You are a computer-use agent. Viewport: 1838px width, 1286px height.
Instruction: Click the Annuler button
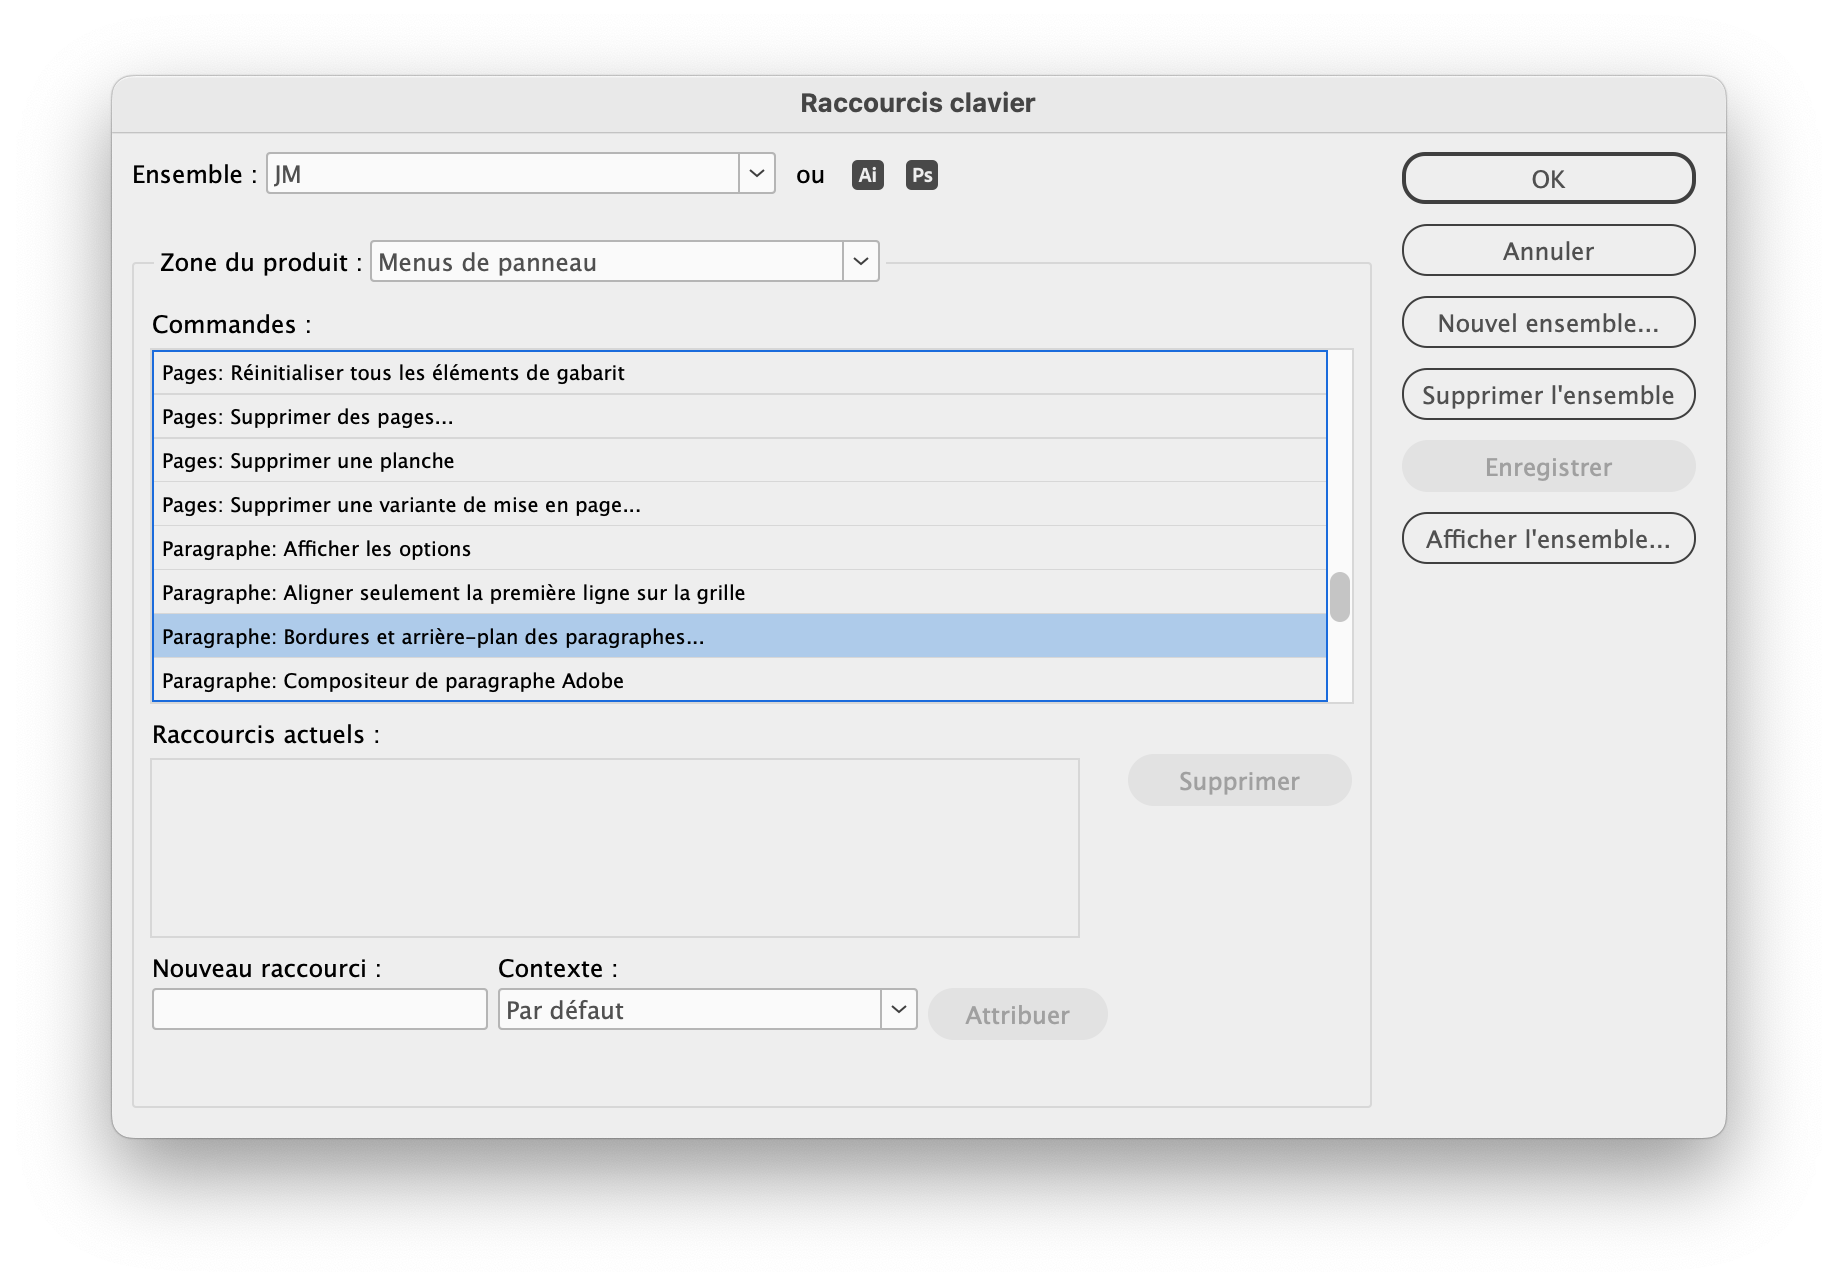pyautogui.click(x=1547, y=251)
